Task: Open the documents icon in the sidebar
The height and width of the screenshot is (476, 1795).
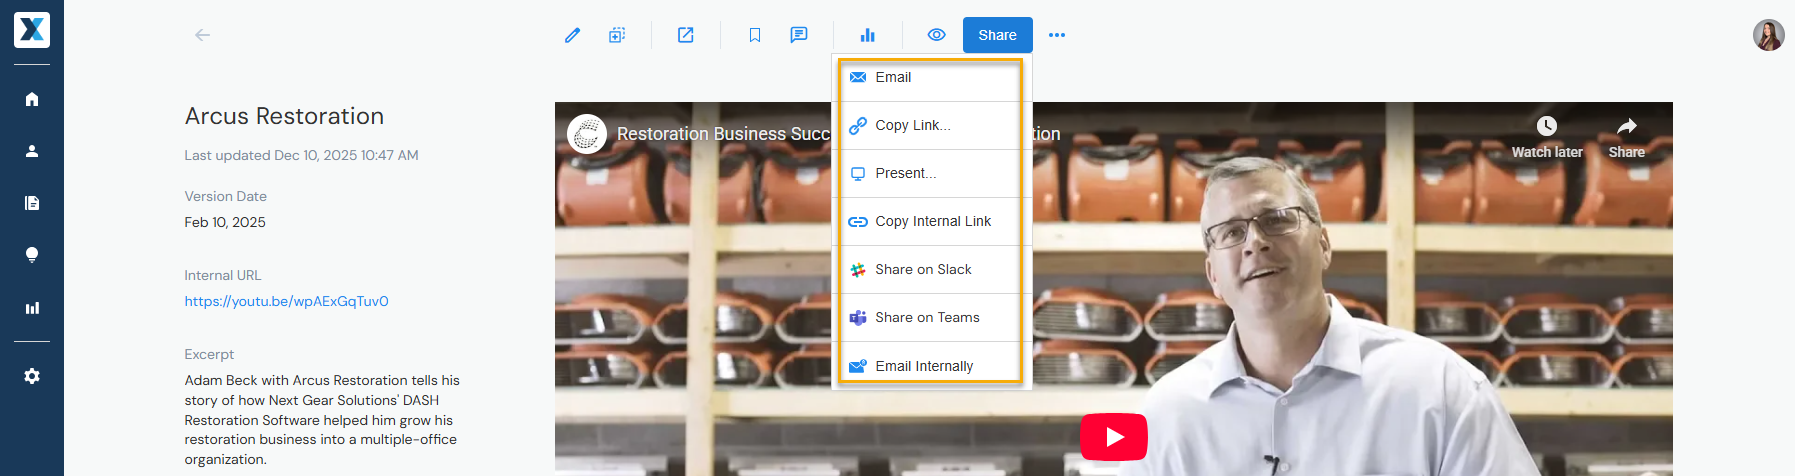Action: point(32,203)
